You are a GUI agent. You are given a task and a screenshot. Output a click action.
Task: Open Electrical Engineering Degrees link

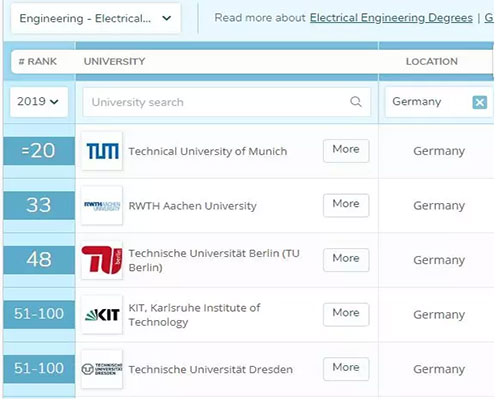click(391, 18)
